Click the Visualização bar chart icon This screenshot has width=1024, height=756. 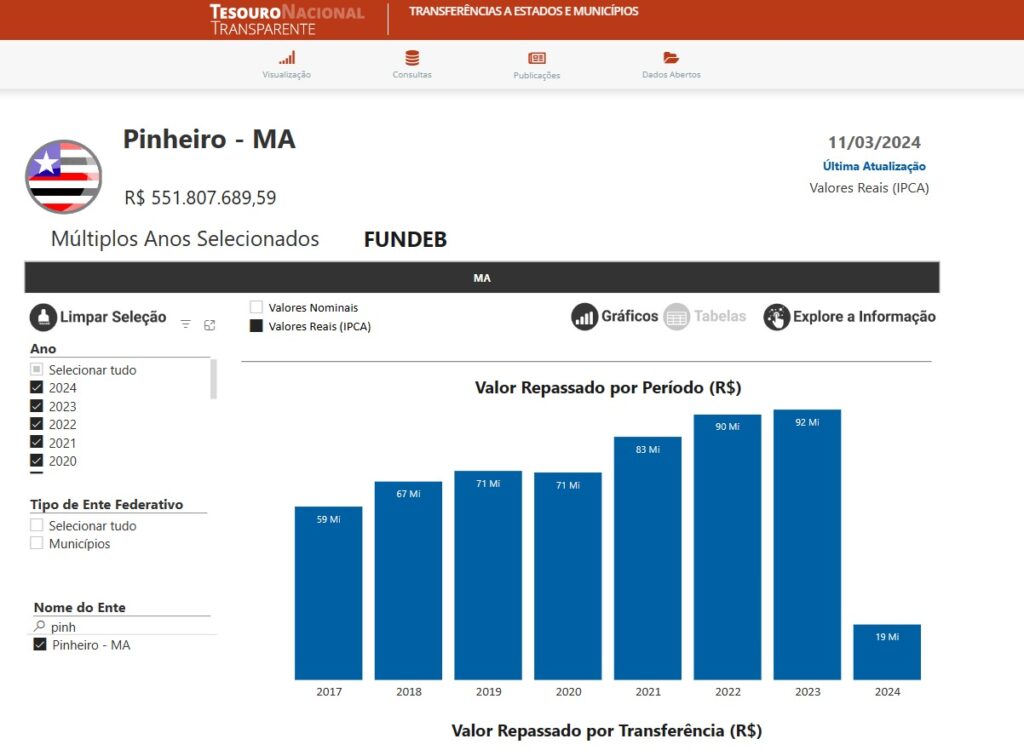[287, 58]
